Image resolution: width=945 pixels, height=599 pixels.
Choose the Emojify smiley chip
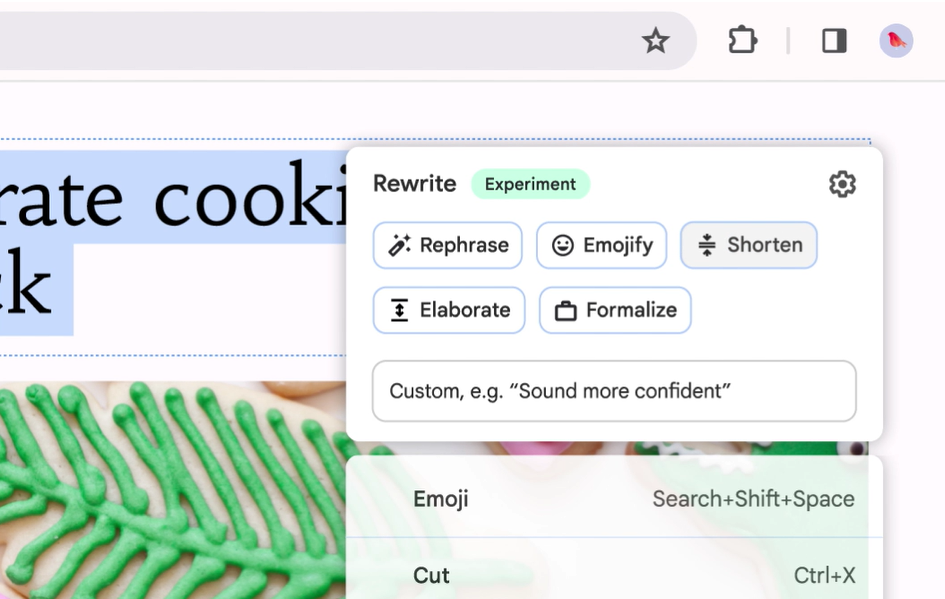601,245
